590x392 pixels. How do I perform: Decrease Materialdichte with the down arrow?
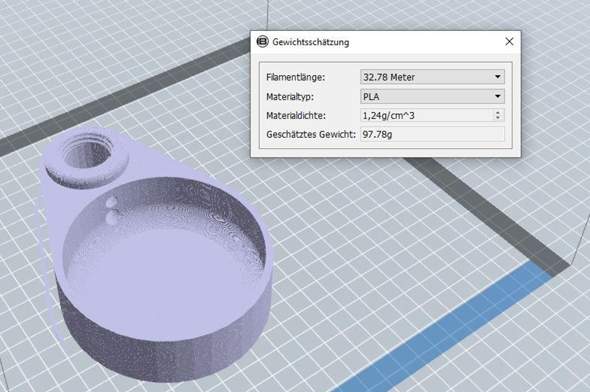[498, 118]
